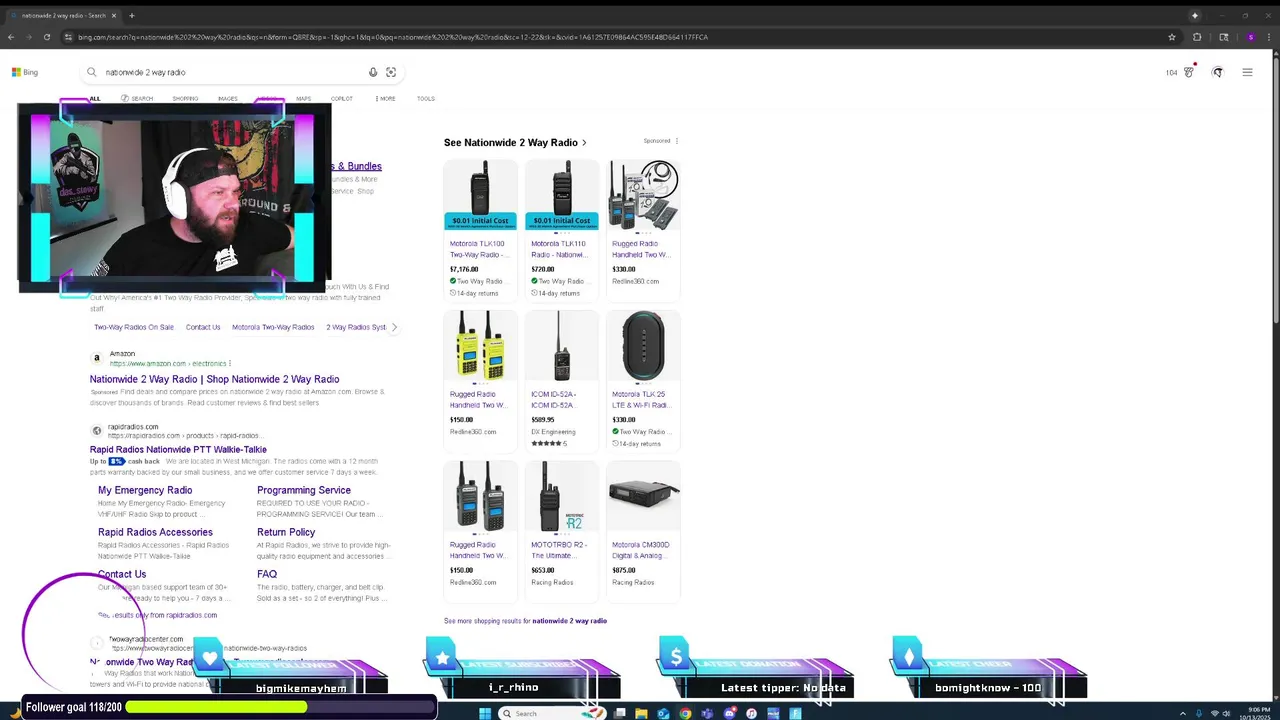Open Microsoft Teams from the taskbar
Screen dimensions: 1280x720
707,713
